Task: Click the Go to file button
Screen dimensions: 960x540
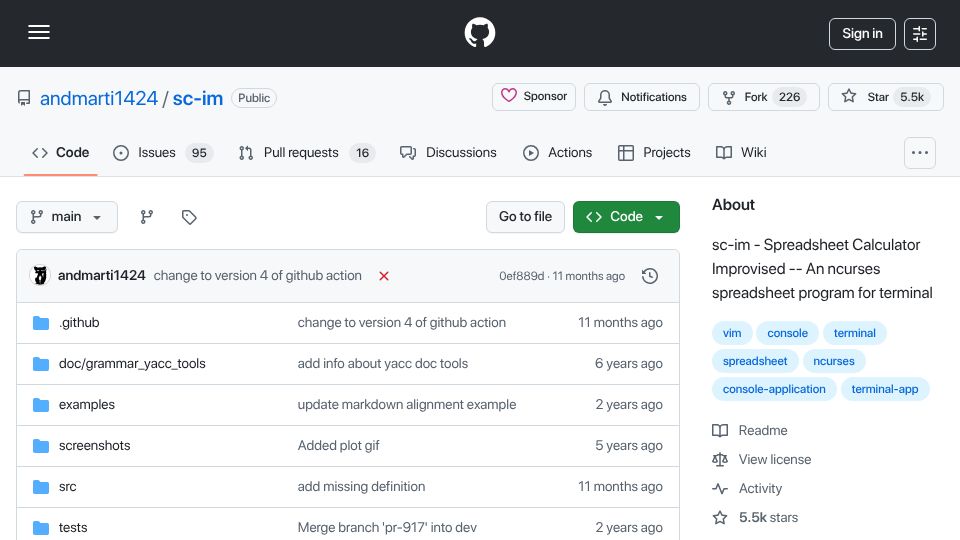Action: [525, 217]
